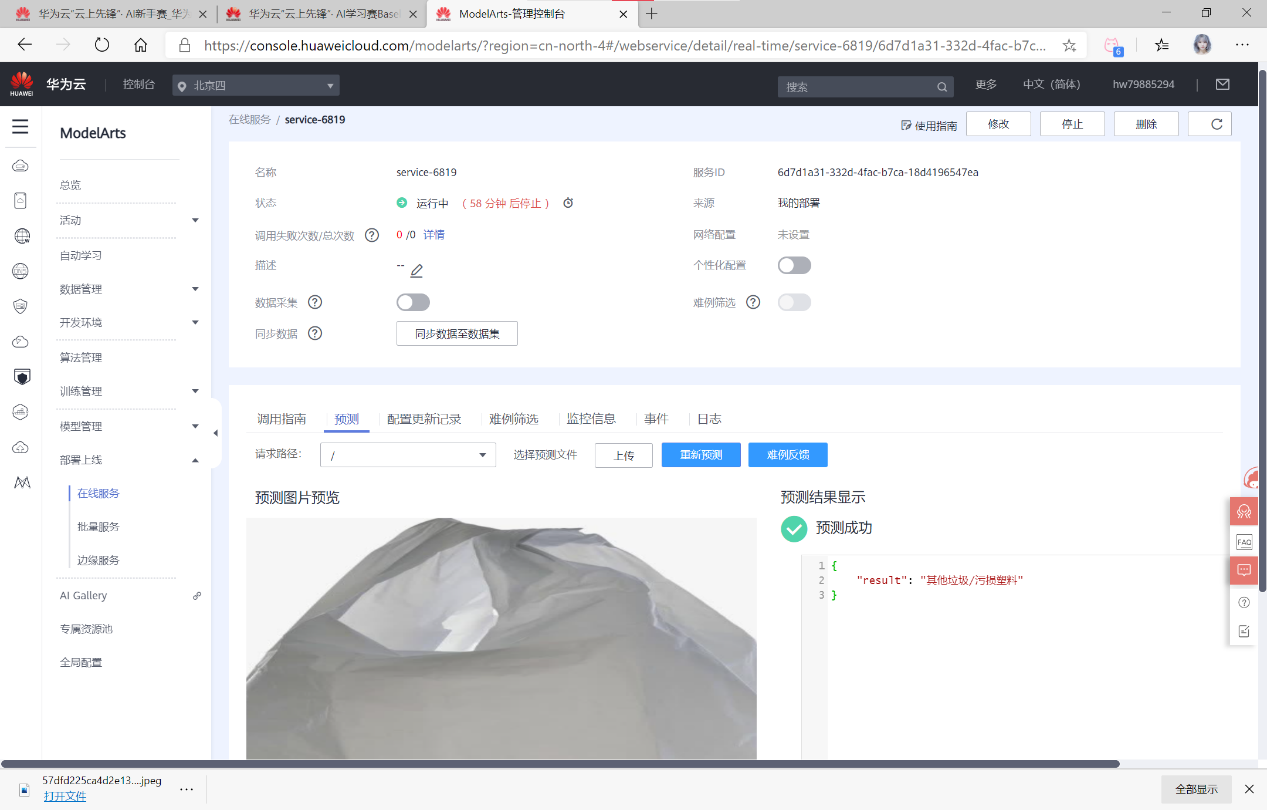Click help icon beside 调用失败次数/总次数

[x=372, y=235]
